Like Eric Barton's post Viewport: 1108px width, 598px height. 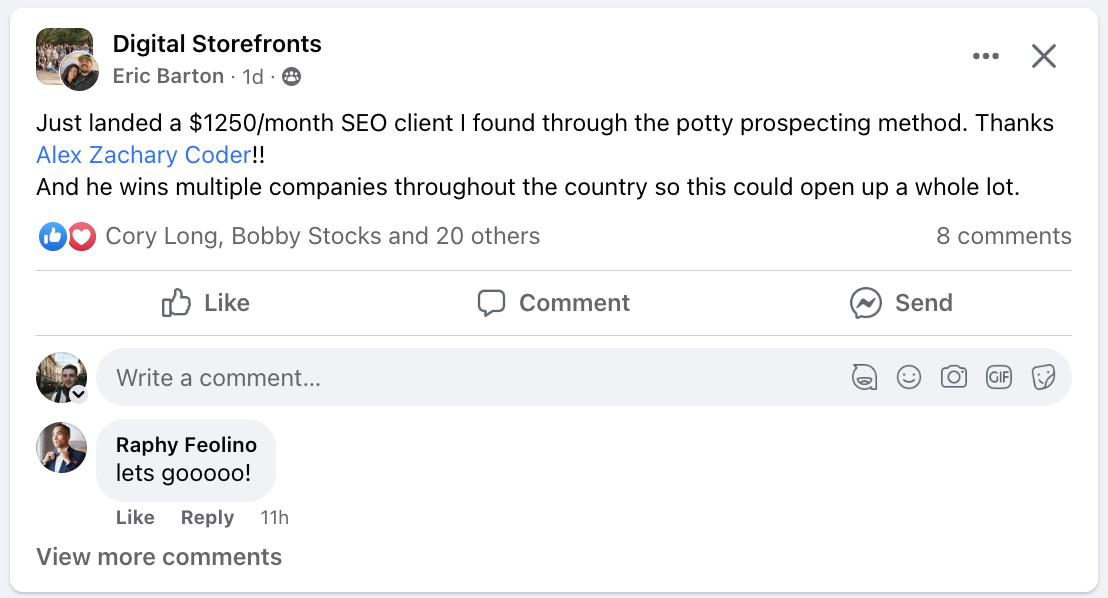[x=206, y=303]
